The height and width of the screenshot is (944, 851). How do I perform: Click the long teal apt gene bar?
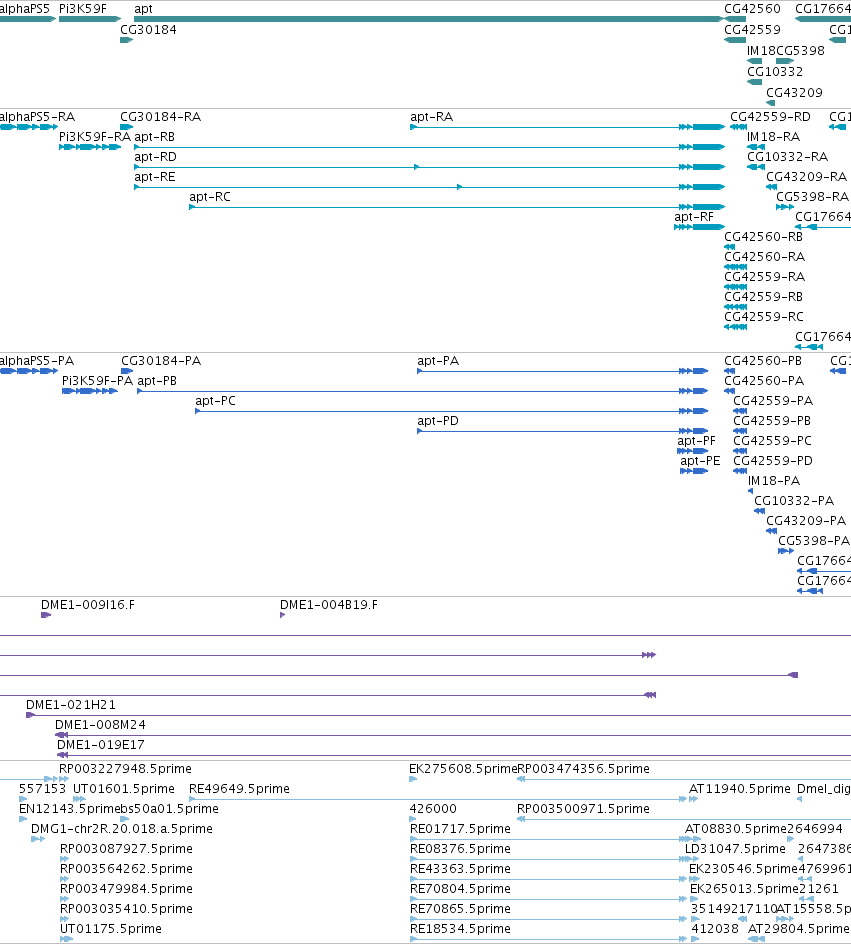429,19
